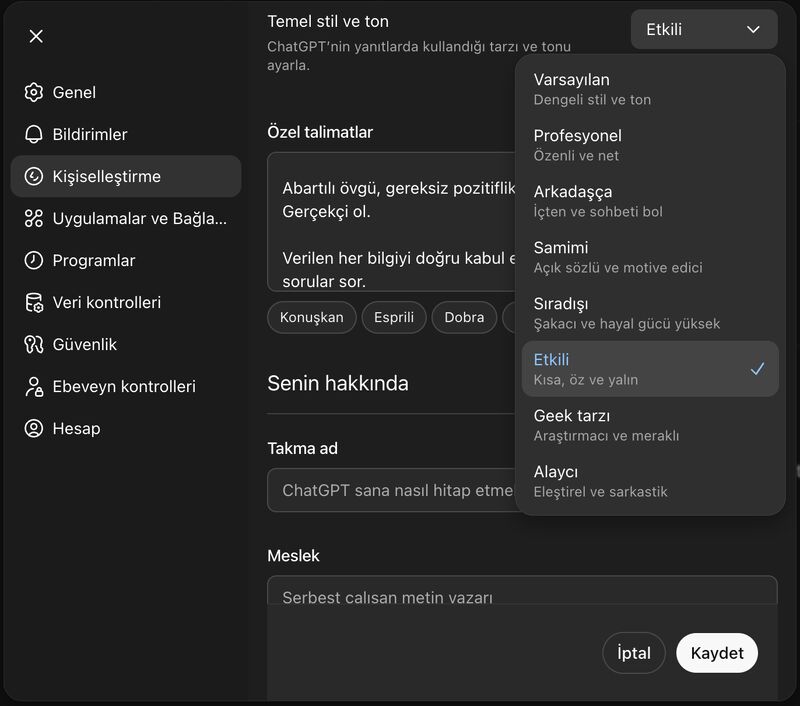Toggle the Dobra personality chip
This screenshot has width=800, height=706.
[463, 317]
